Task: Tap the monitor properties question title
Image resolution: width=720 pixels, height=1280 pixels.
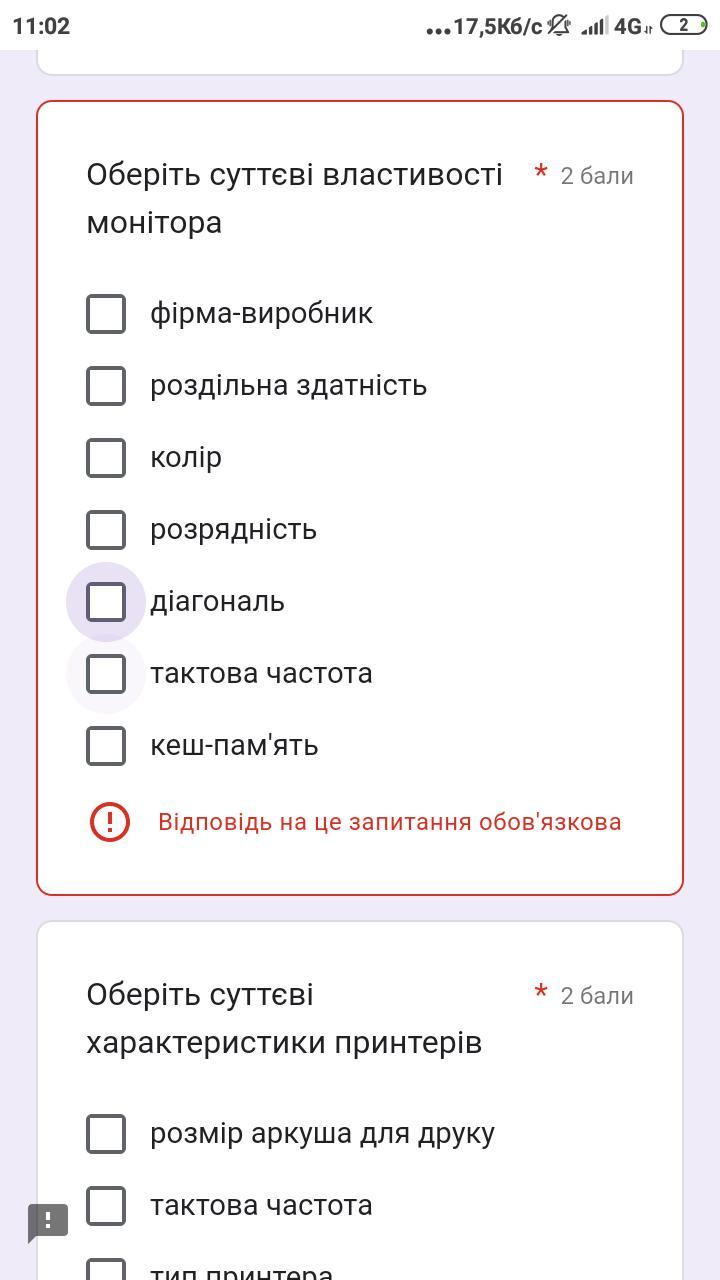Action: click(x=295, y=198)
